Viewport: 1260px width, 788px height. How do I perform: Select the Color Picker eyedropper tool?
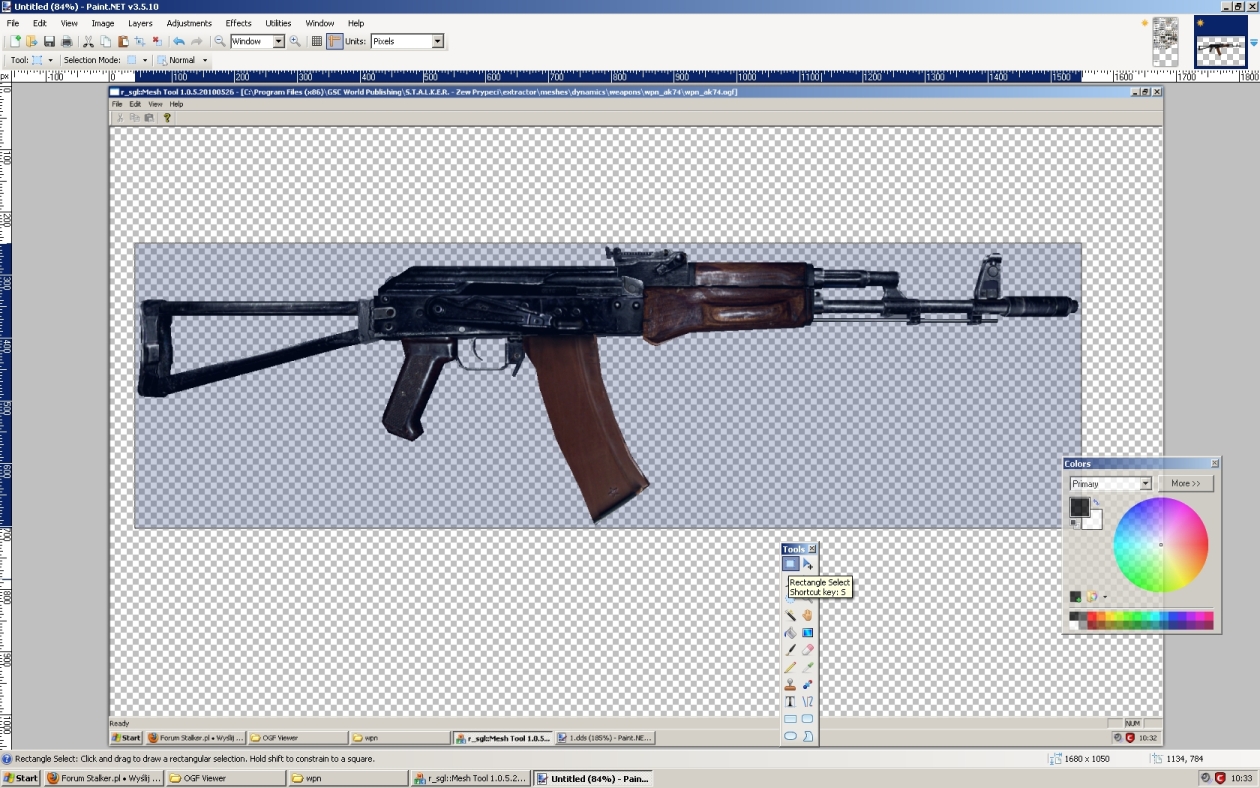tap(807, 667)
